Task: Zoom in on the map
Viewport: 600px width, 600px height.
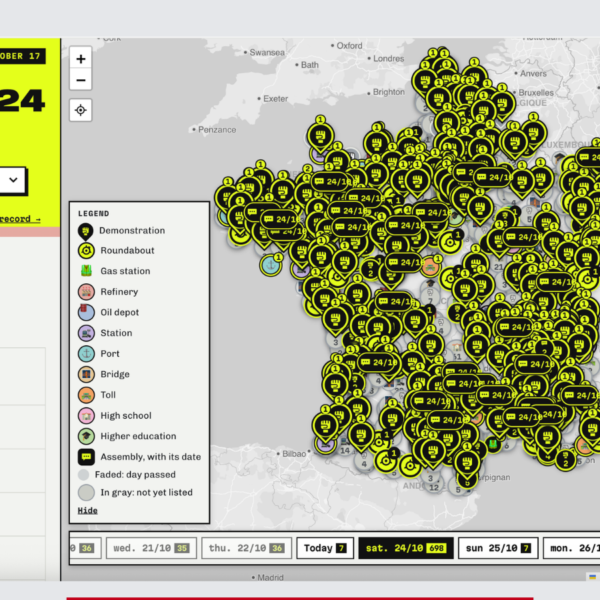Action: (81, 59)
